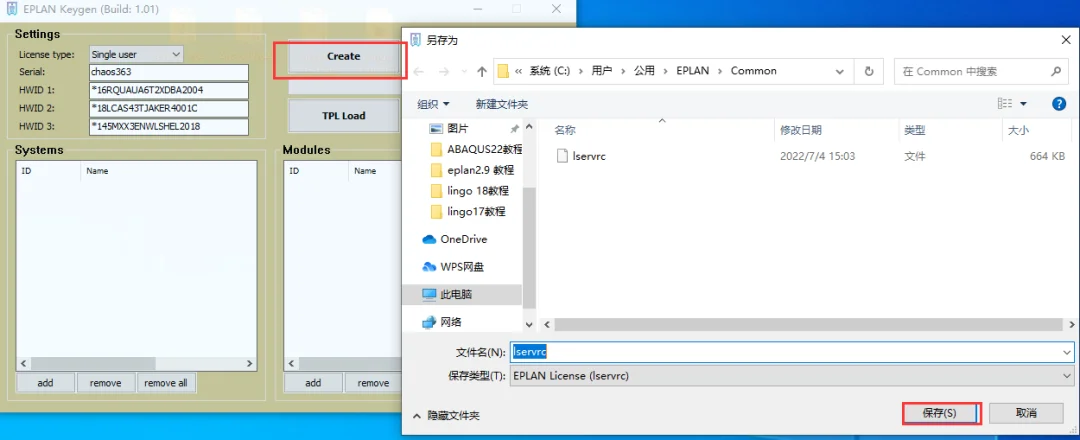Select 图片 in navigation pane
This screenshot has height=440, width=1080.
point(457,129)
